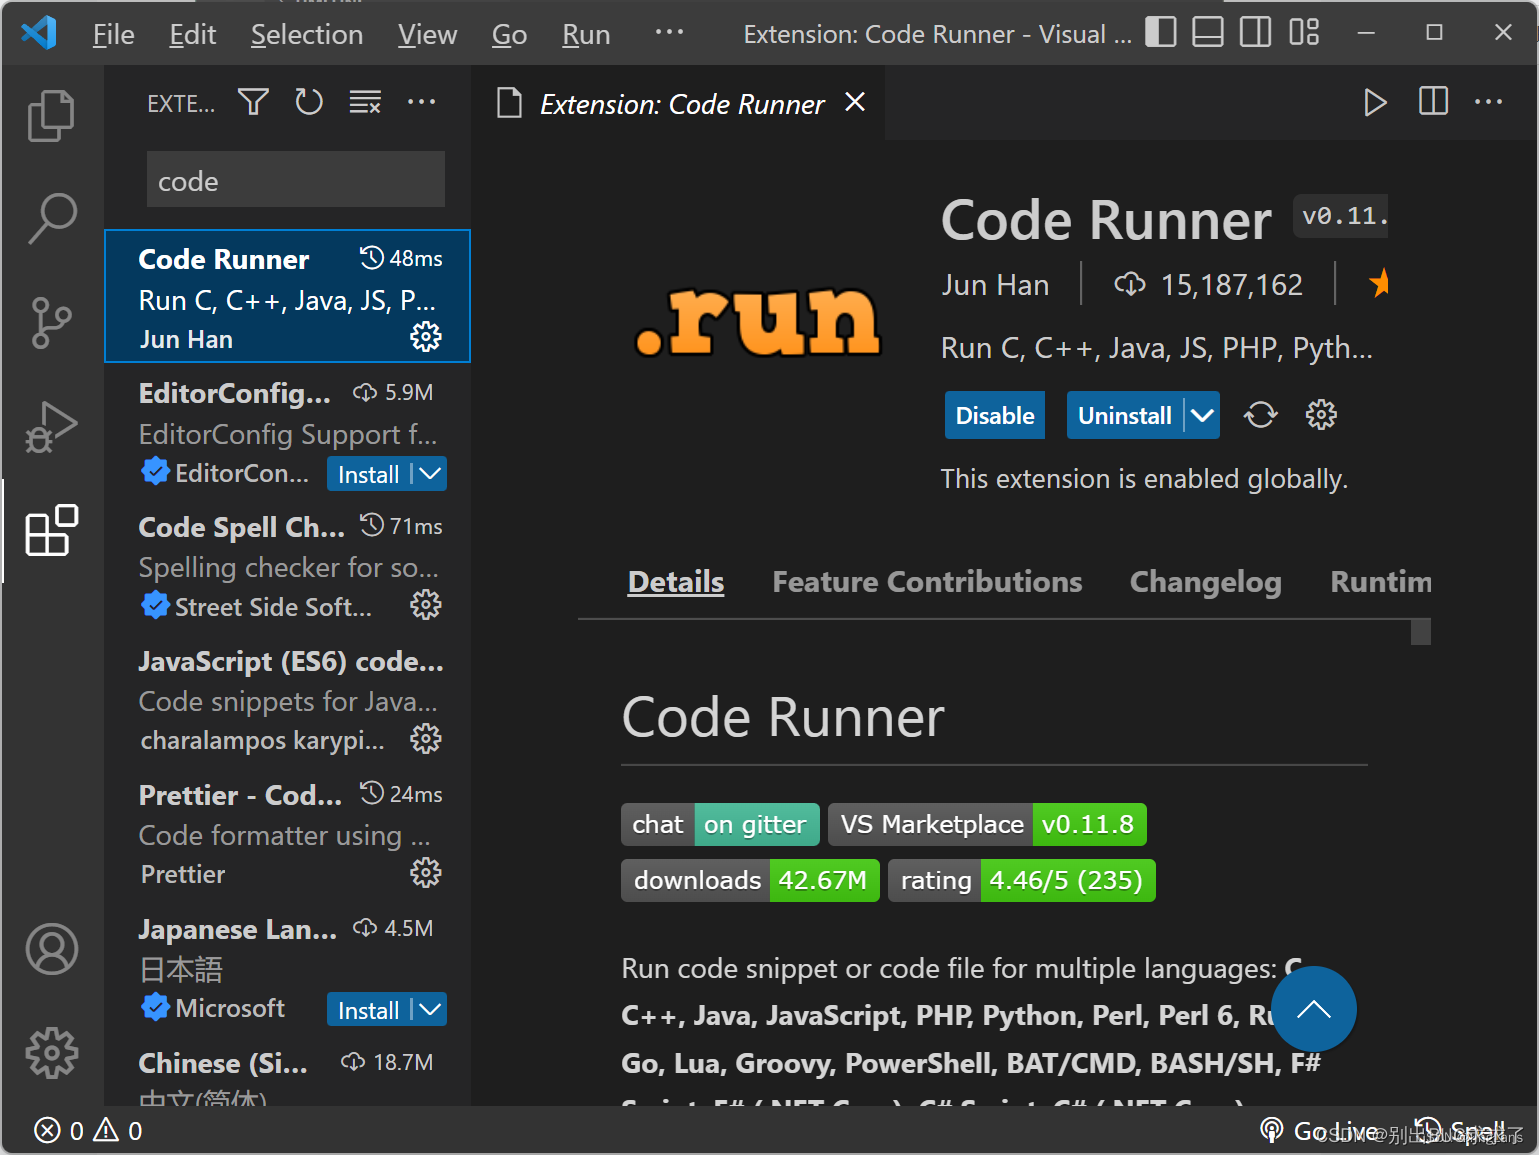Click the scroll-to-top round button

[1314, 1009]
